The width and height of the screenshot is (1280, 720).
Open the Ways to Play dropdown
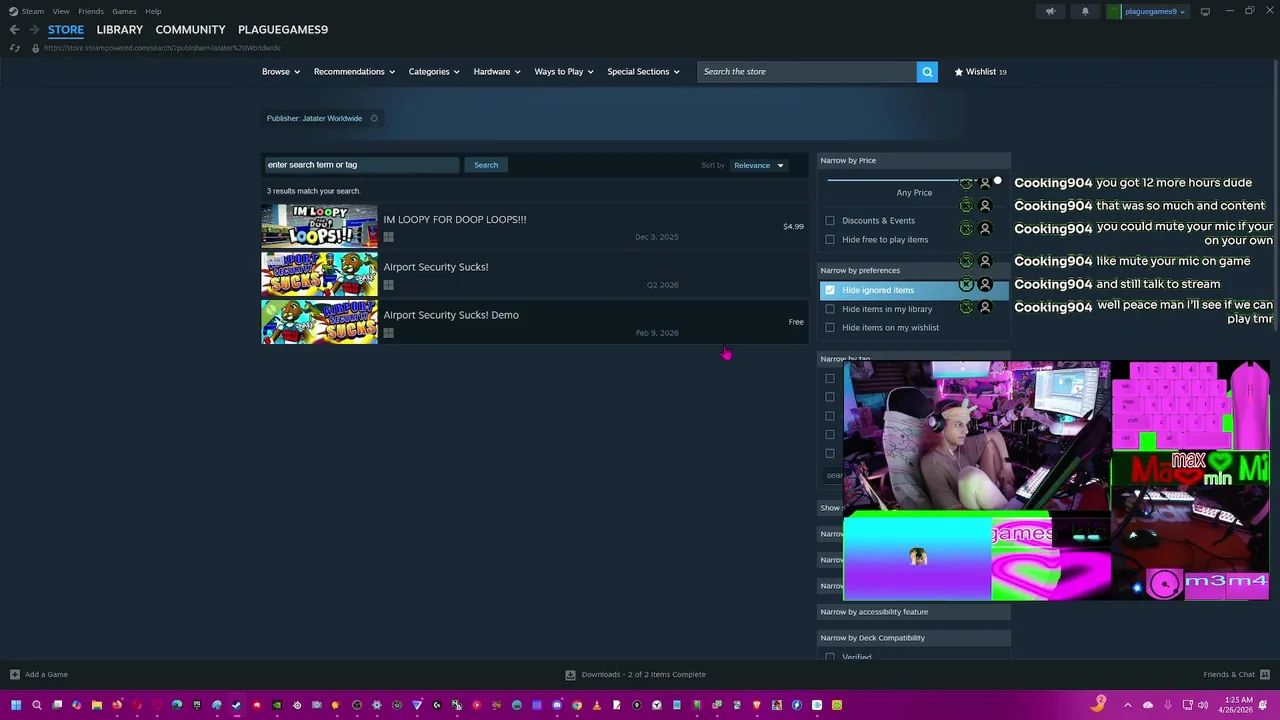click(564, 72)
